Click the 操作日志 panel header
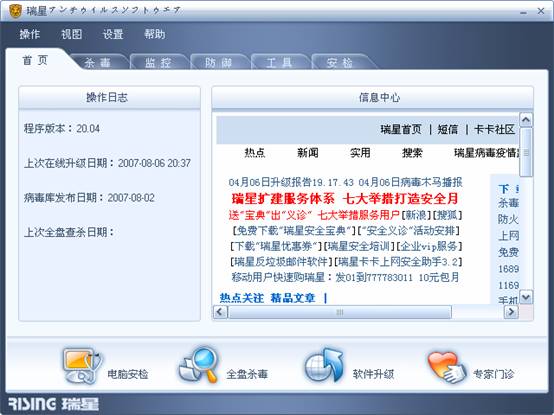Screen dimensions: 554x415 [x=110, y=97]
